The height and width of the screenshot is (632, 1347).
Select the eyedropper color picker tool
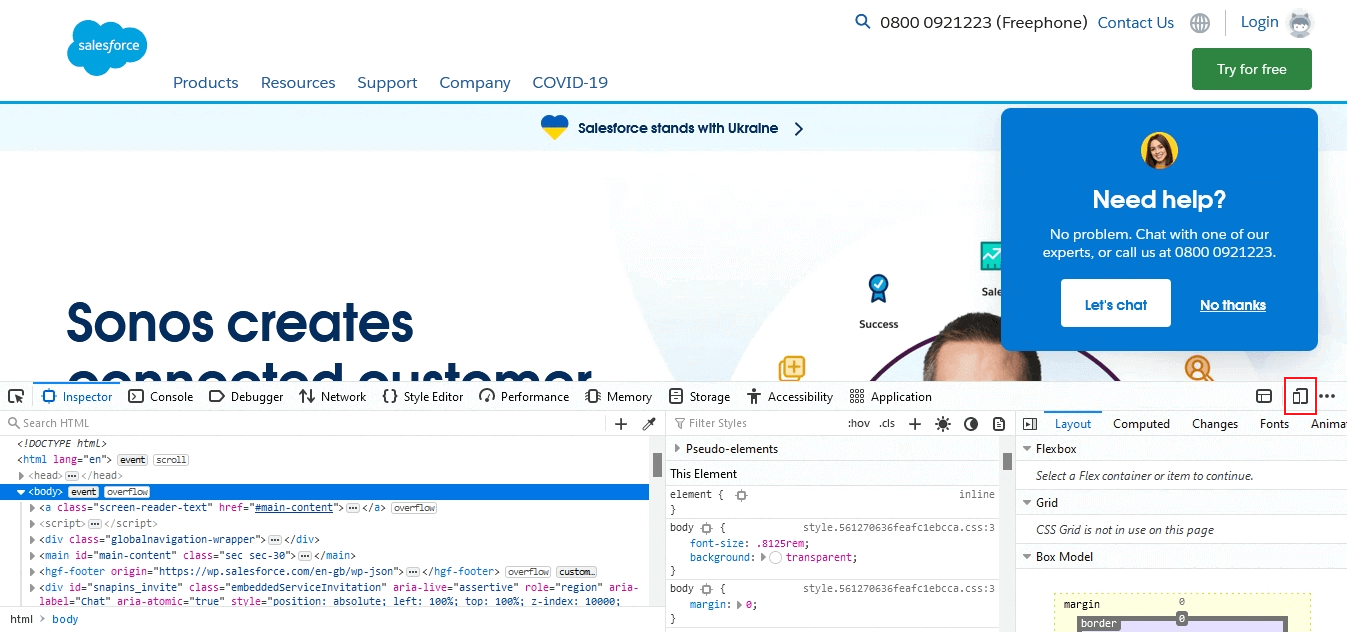649,424
